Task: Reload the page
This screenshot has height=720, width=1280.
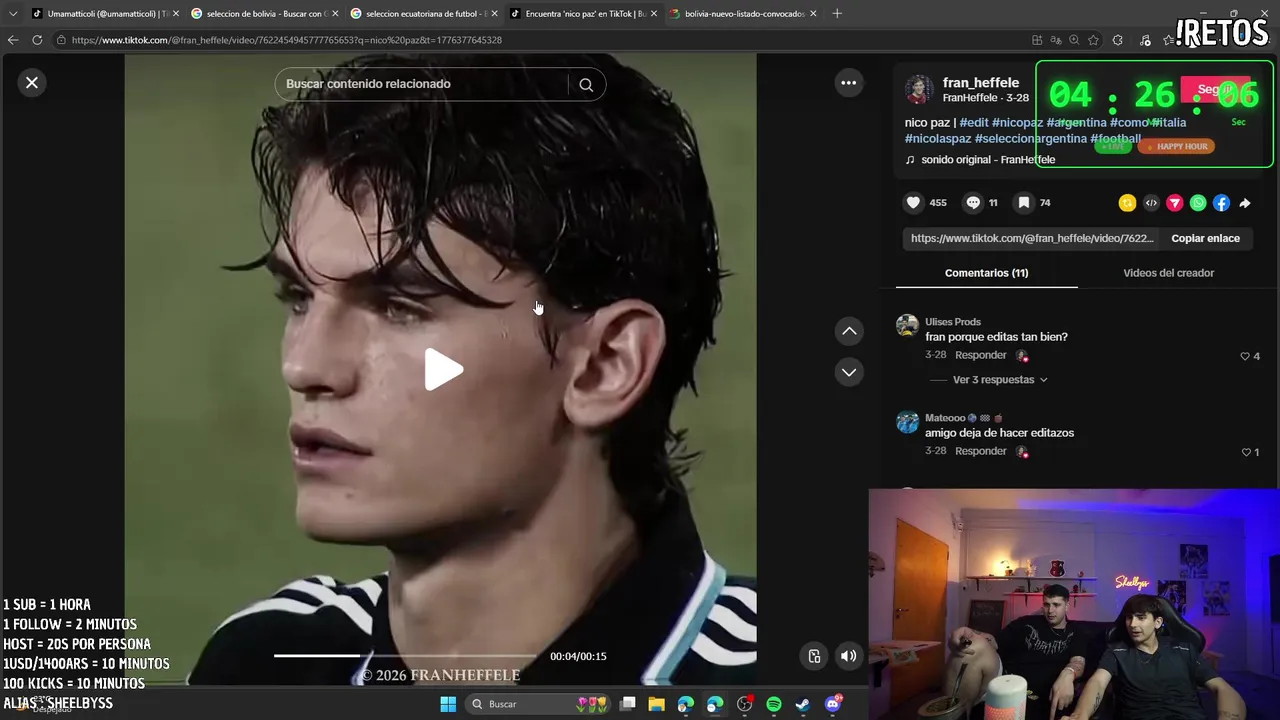Action: (x=37, y=40)
